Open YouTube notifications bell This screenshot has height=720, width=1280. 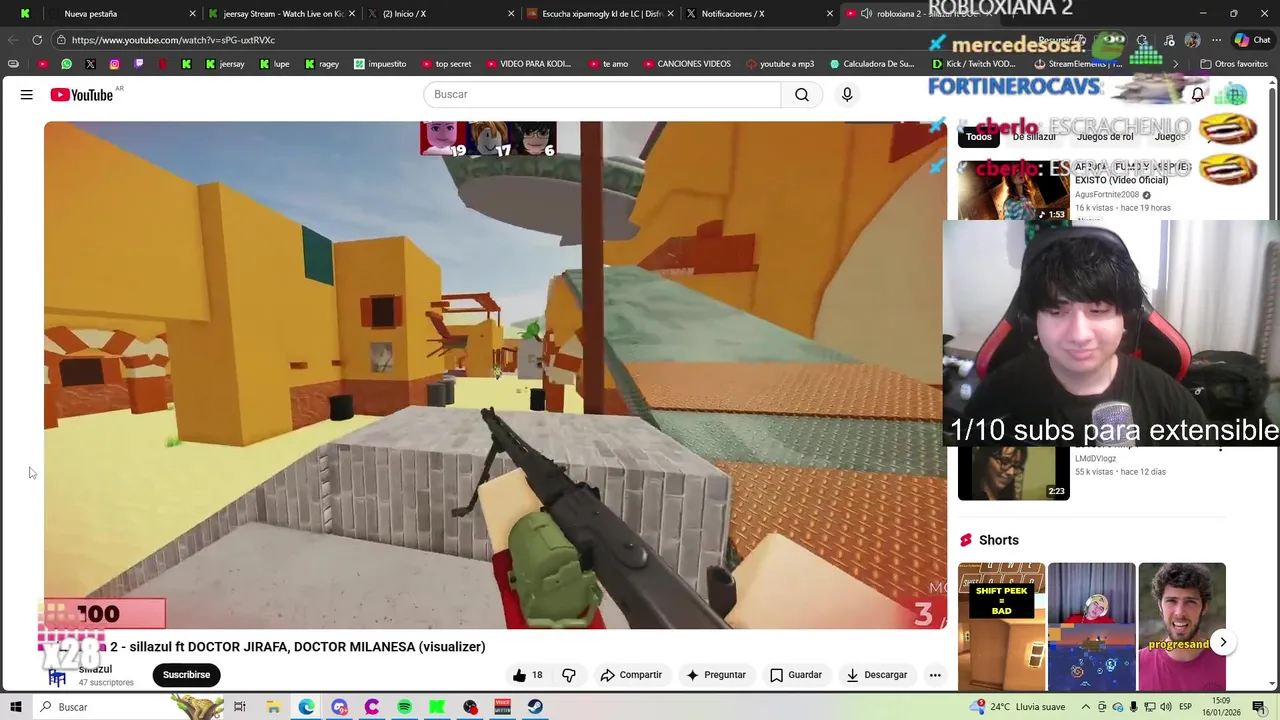[1197, 95]
